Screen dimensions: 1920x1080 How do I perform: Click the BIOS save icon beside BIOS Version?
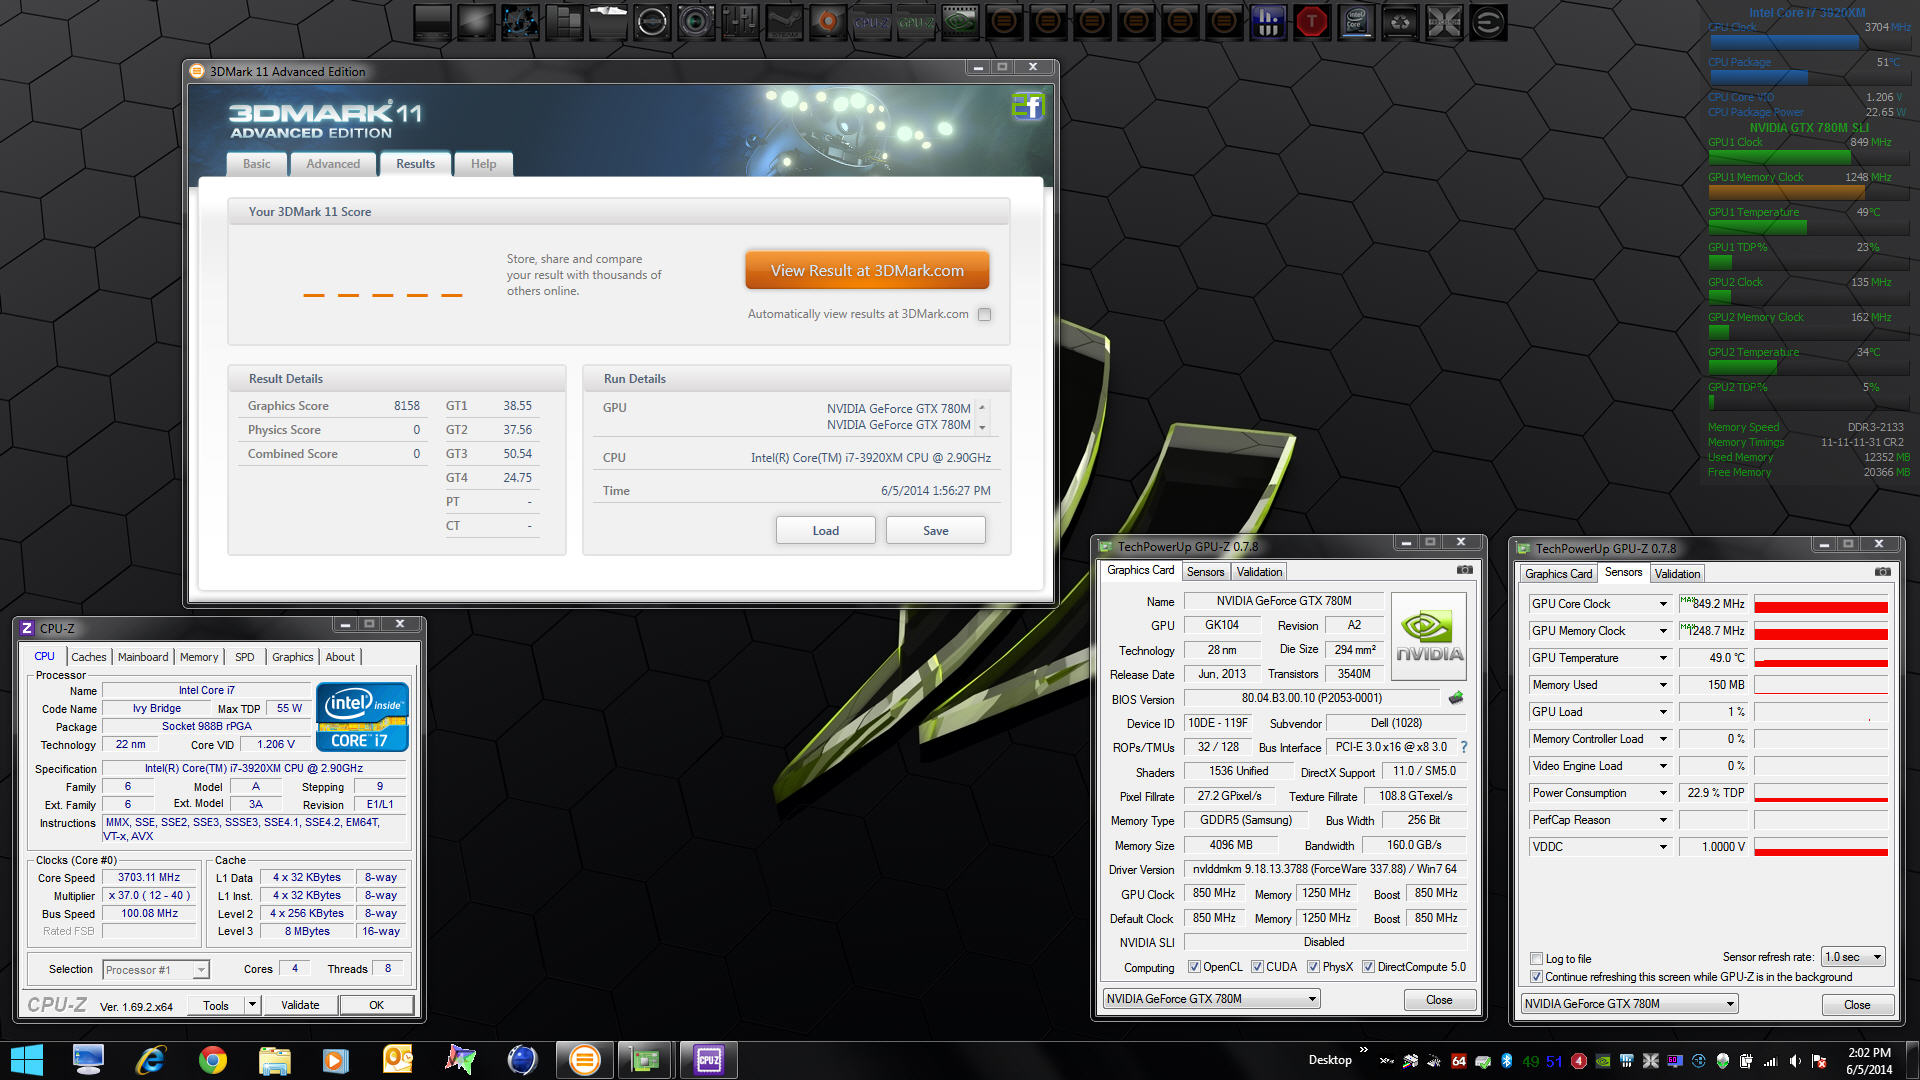[1455, 698]
